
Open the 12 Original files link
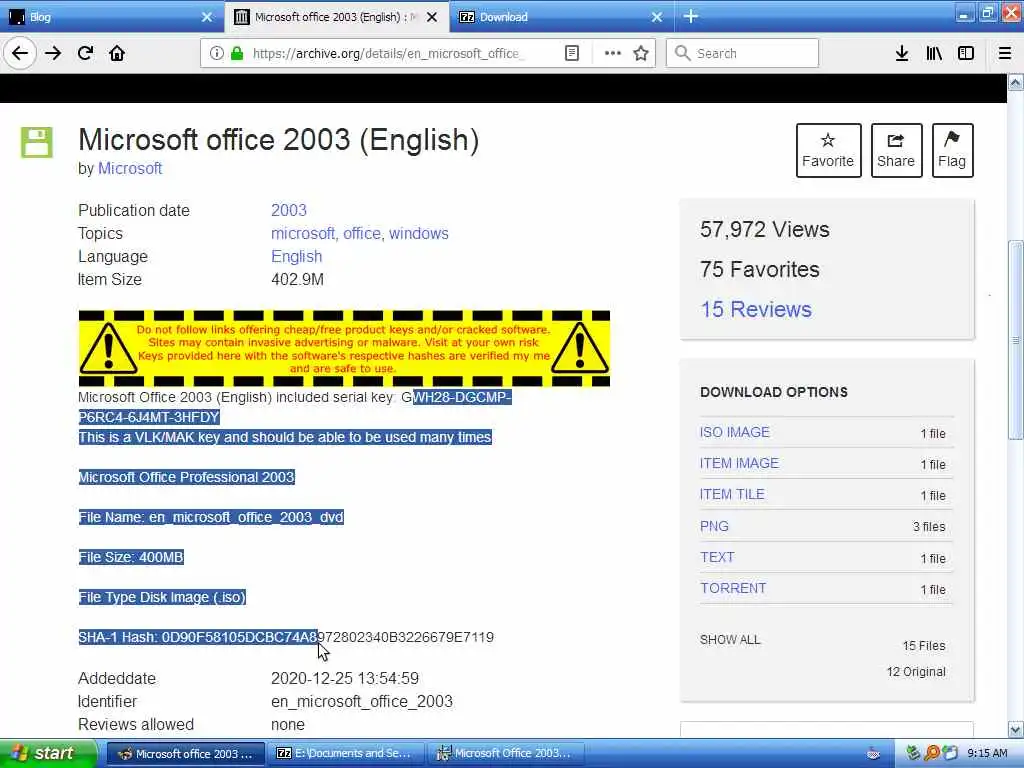[x=916, y=672]
